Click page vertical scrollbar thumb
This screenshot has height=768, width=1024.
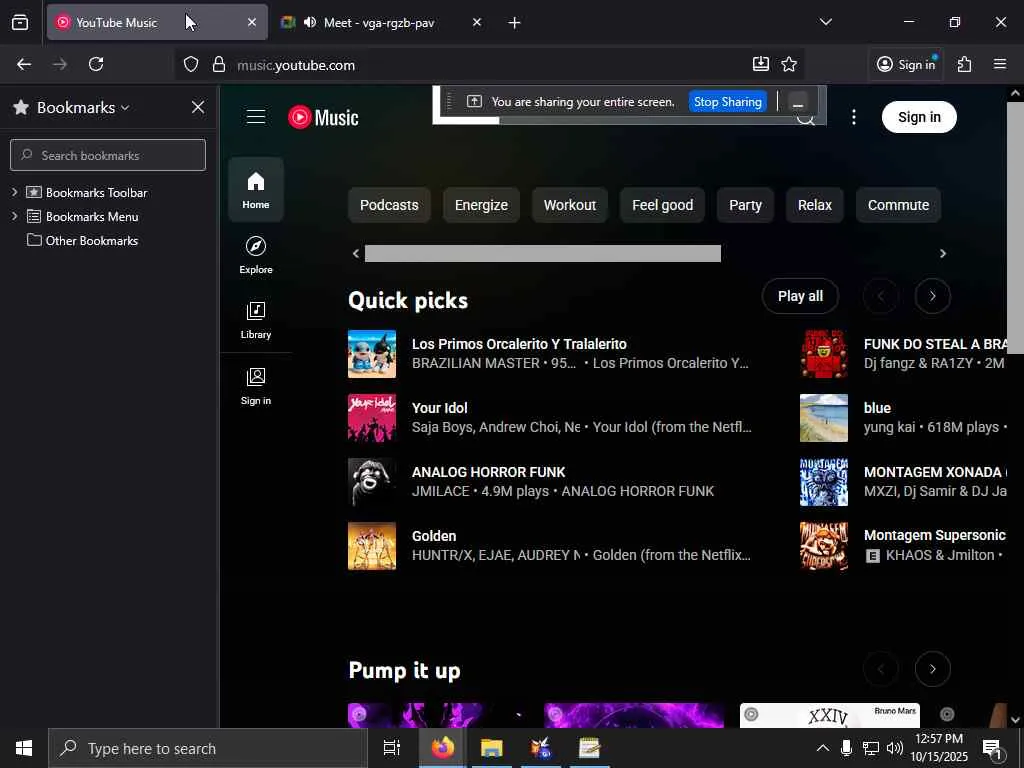(1015, 227)
